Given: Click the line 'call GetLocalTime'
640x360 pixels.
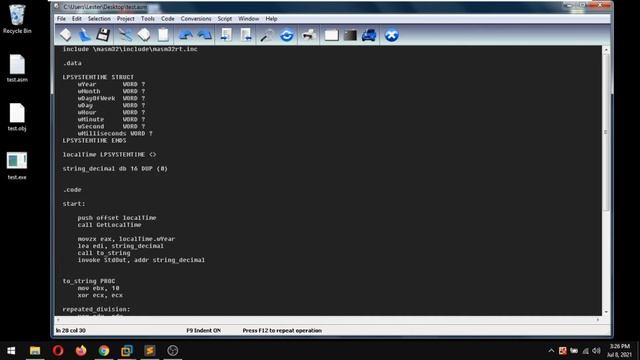Looking at the screenshot, I should tap(109, 225).
